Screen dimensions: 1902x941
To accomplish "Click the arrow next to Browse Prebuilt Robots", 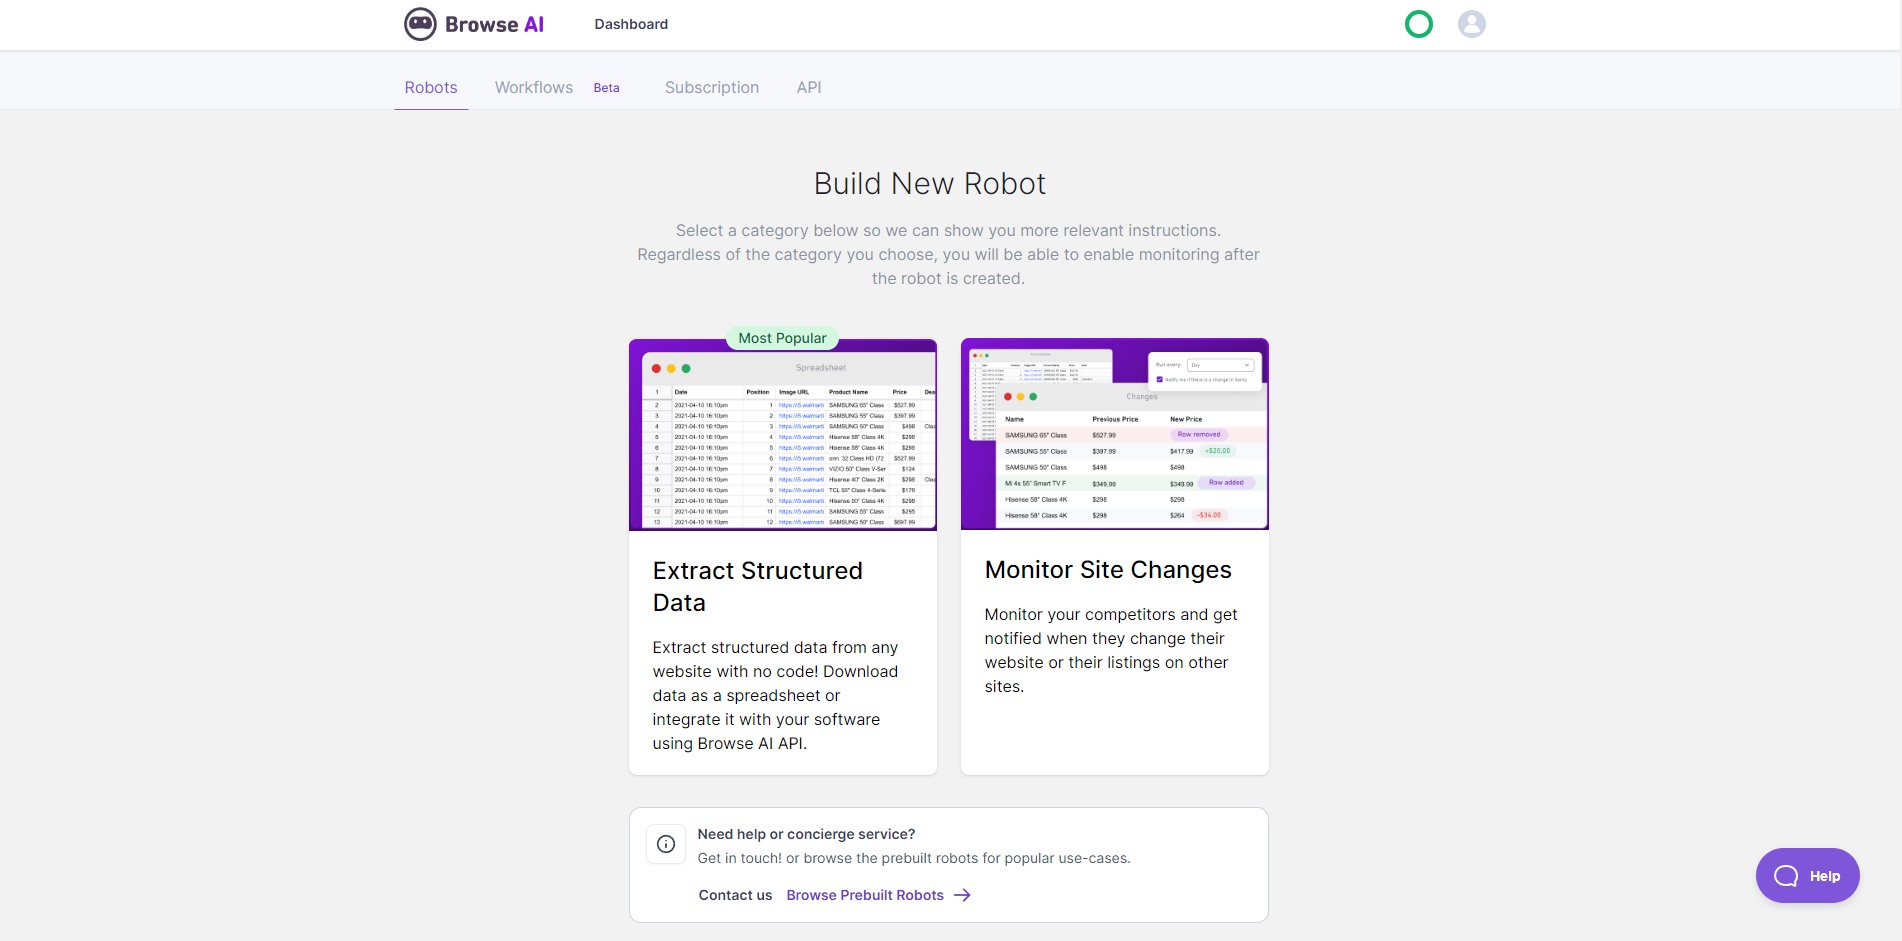I will point(962,895).
